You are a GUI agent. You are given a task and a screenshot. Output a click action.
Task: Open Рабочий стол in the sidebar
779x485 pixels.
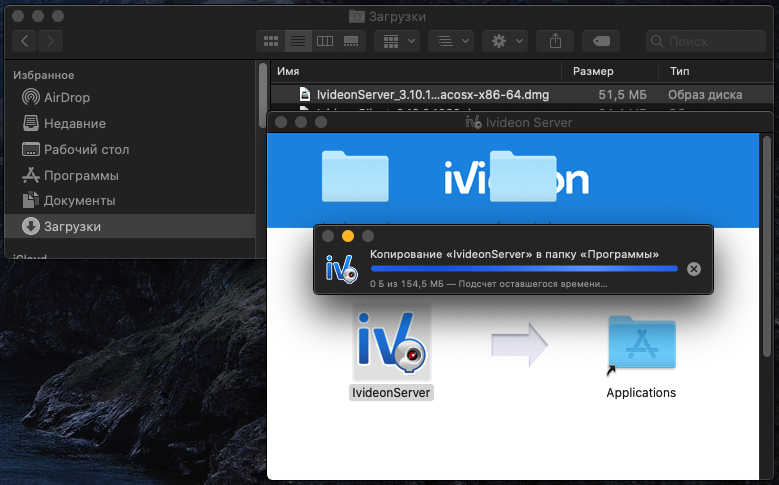coord(130,149)
